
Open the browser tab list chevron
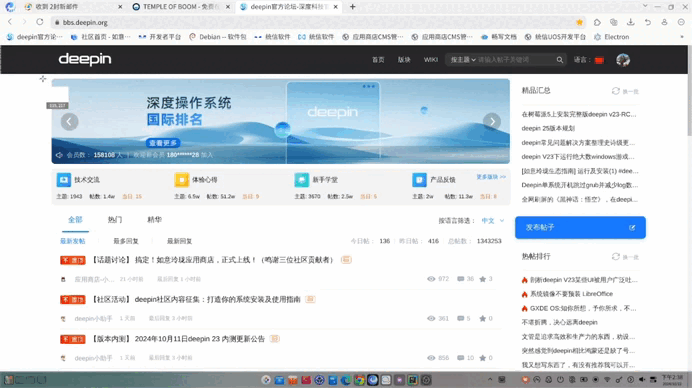coord(645,6)
